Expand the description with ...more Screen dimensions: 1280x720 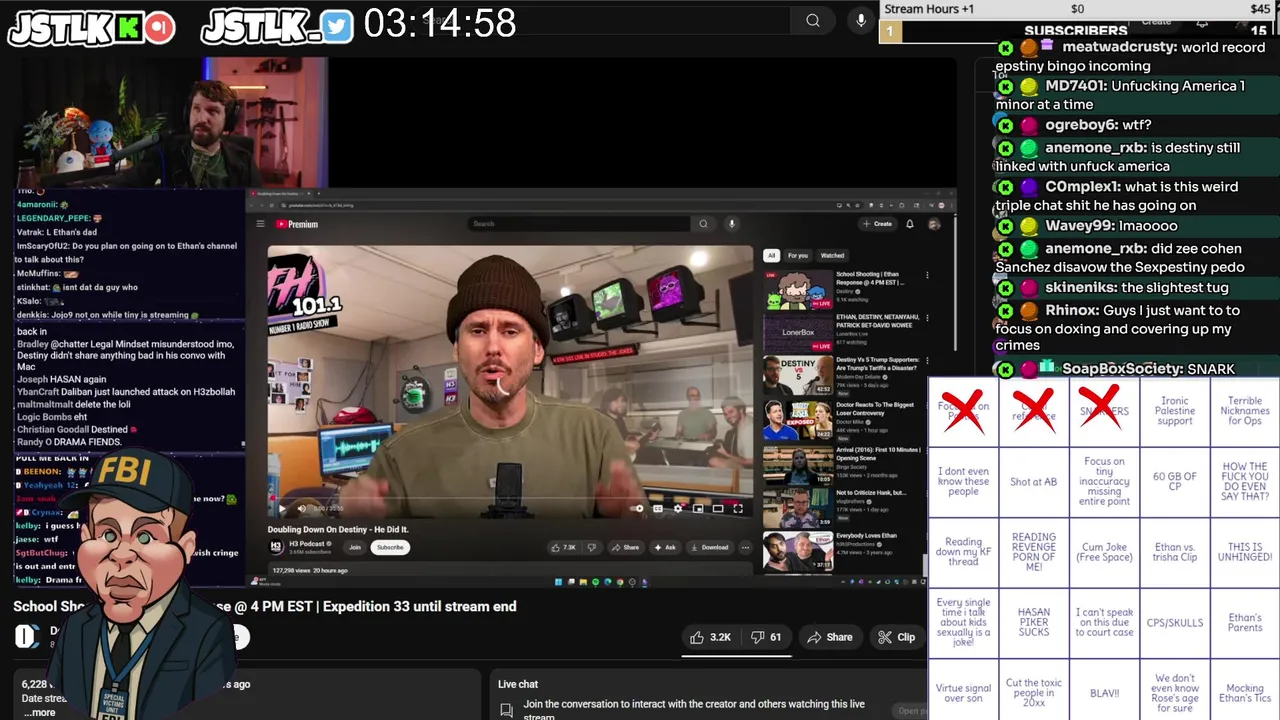click(x=41, y=712)
